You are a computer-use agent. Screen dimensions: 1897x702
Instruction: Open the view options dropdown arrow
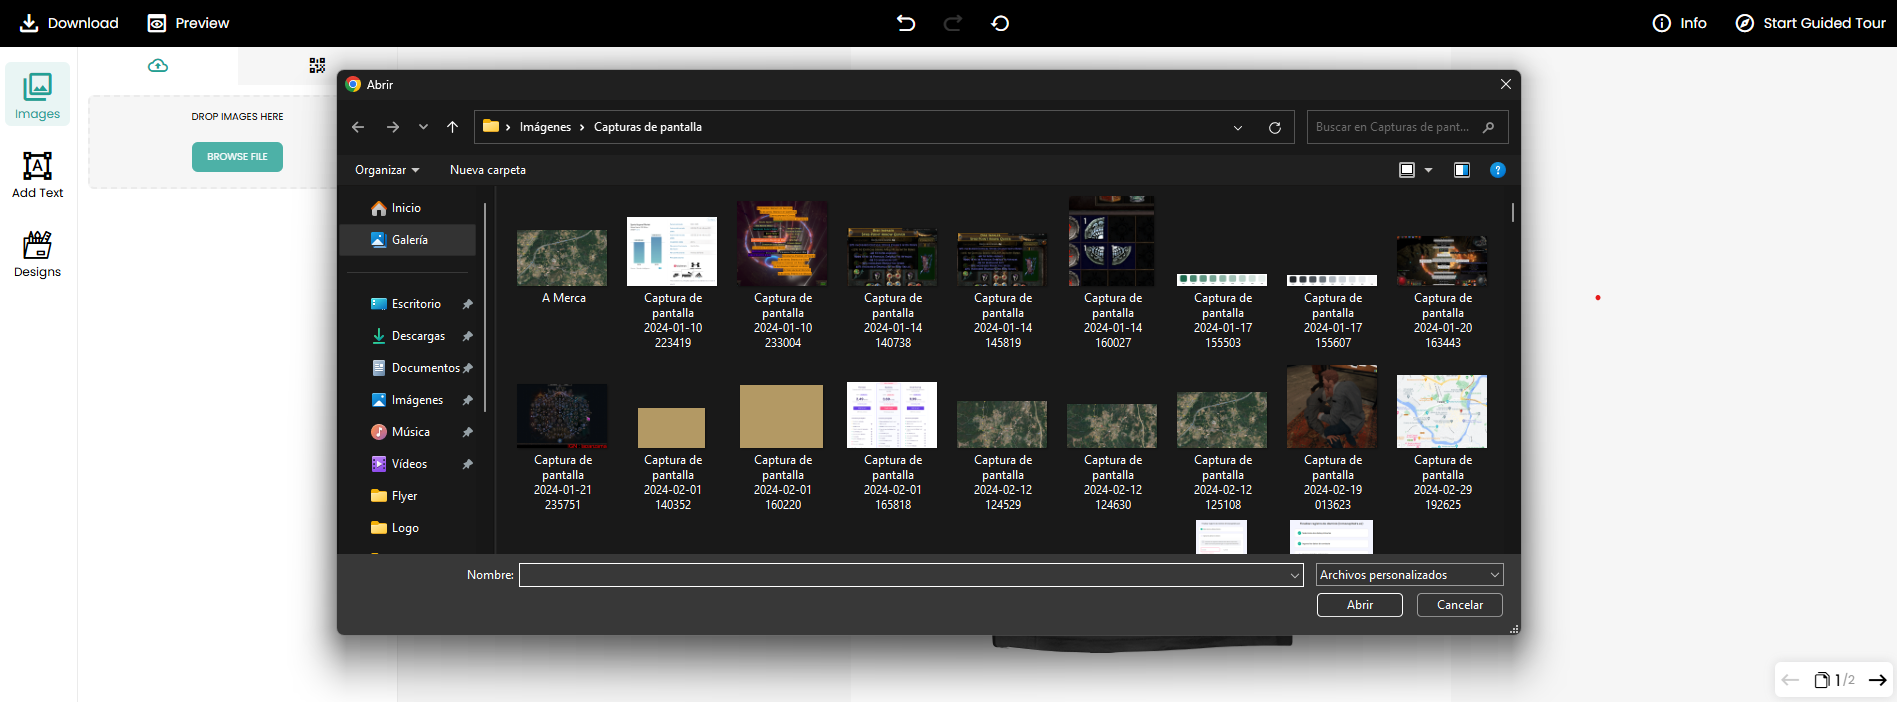(1428, 170)
